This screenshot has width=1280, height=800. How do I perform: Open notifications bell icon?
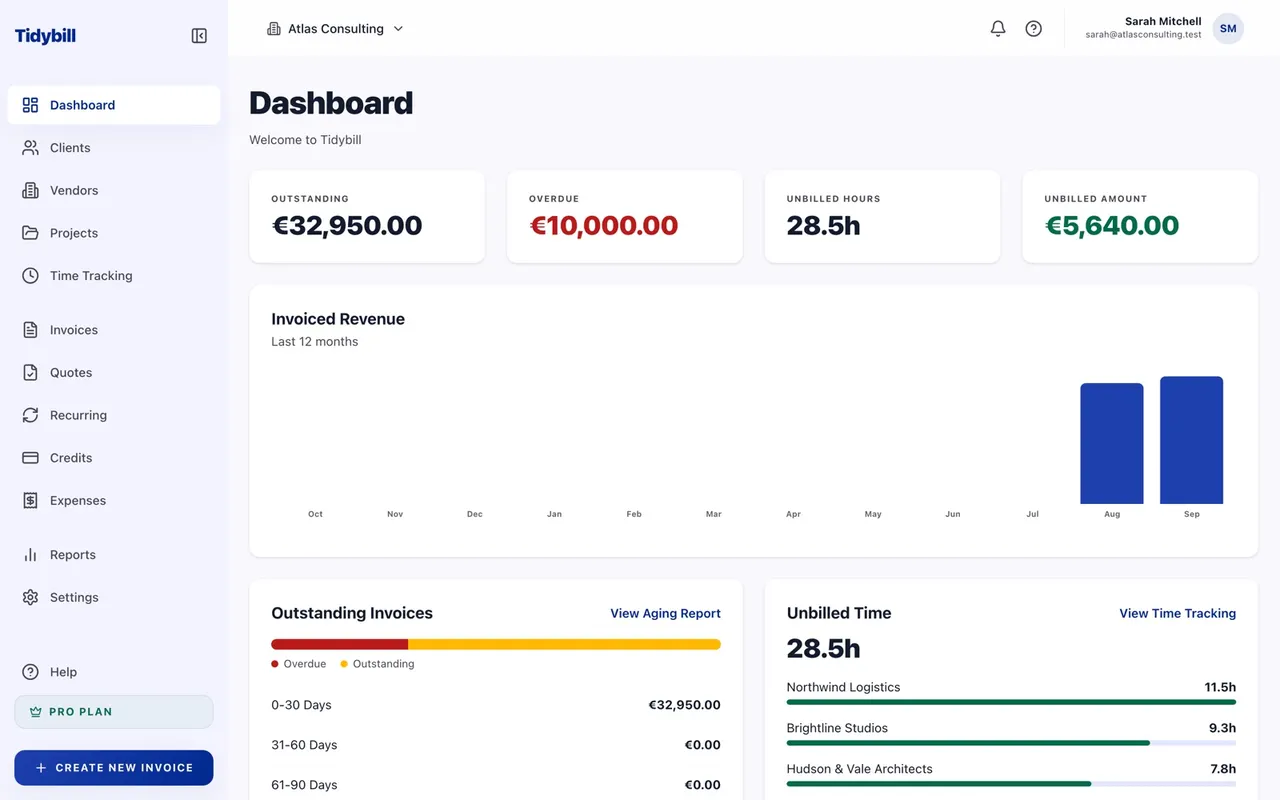[998, 29]
